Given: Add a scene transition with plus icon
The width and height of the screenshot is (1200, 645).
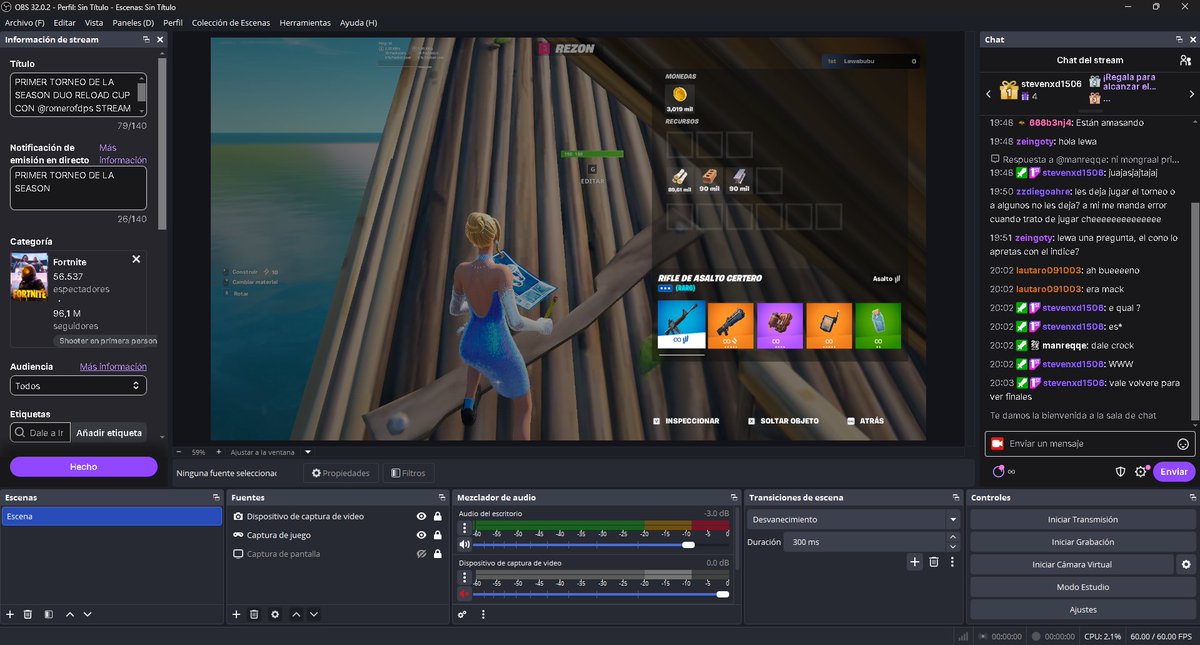Looking at the screenshot, I should (914, 562).
